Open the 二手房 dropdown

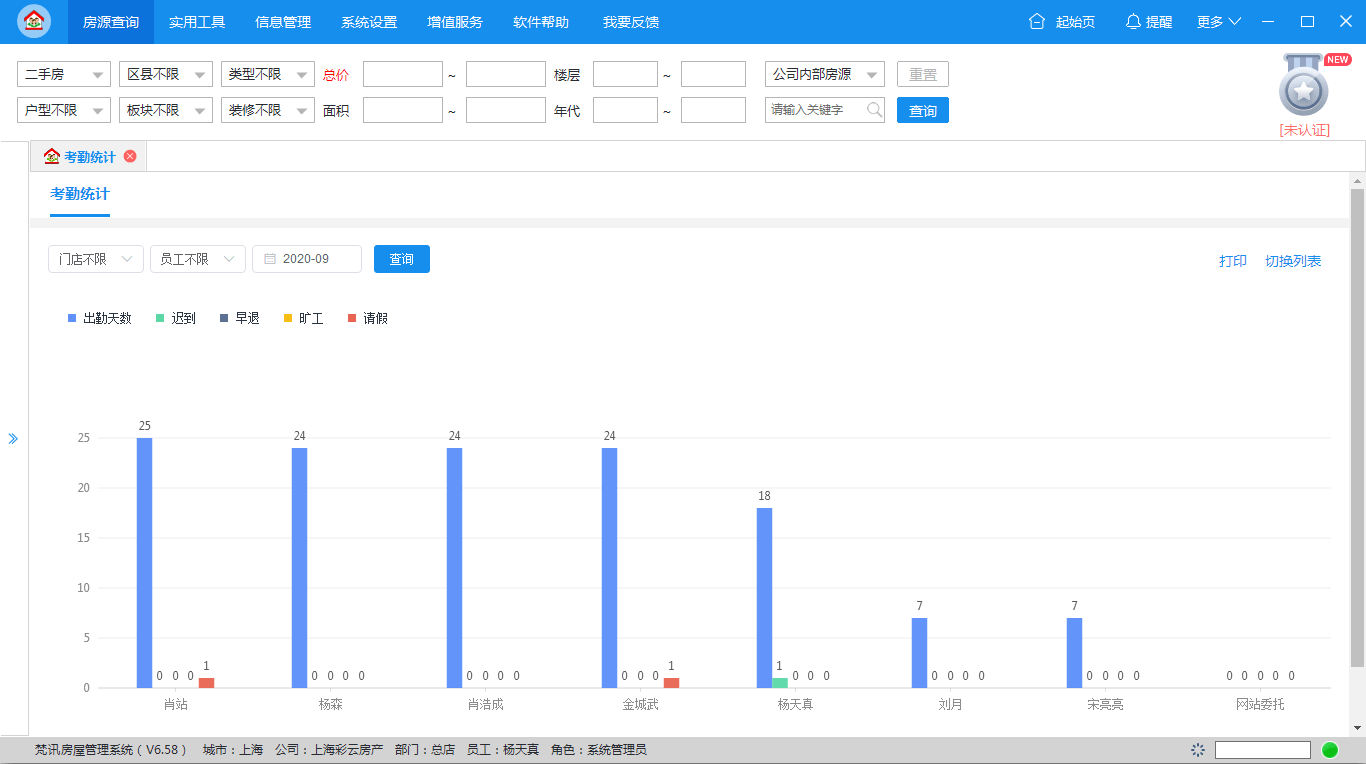pyautogui.click(x=64, y=75)
